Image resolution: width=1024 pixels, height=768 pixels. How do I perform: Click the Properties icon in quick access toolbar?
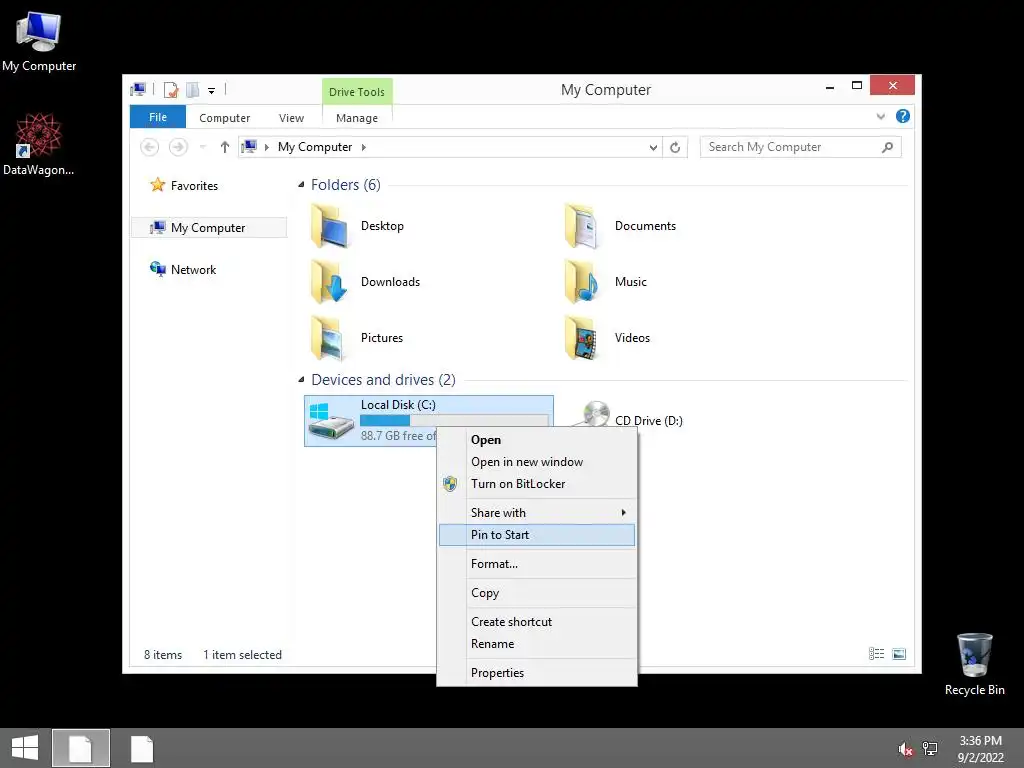[171, 89]
